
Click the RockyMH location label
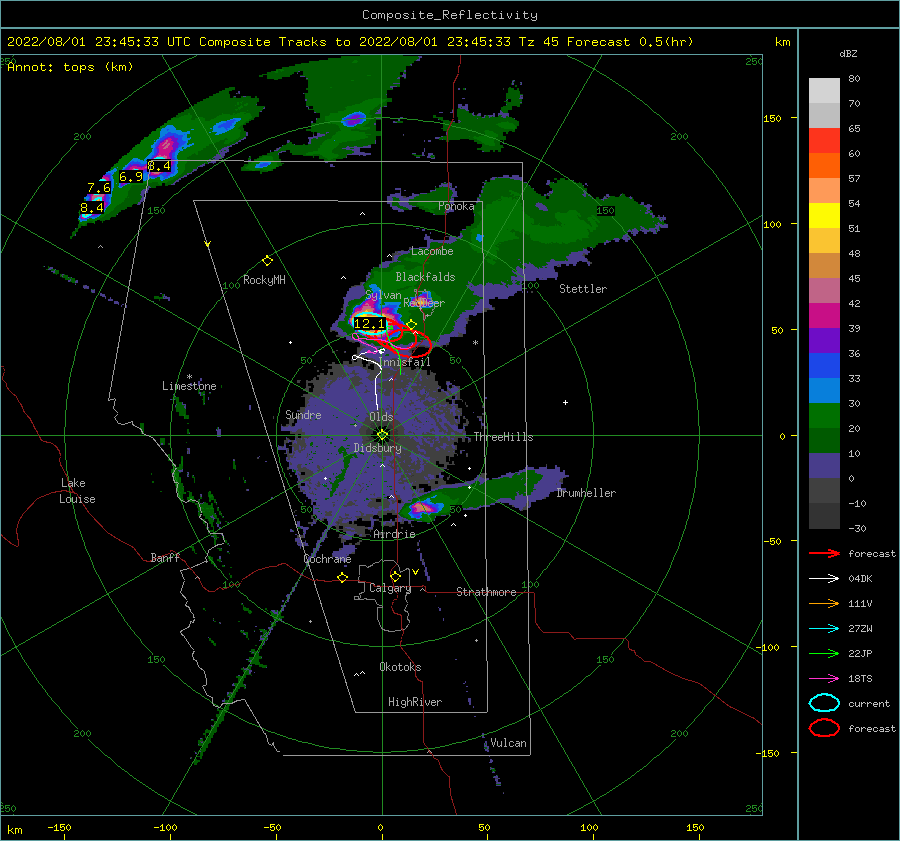[x=264, y=280]
